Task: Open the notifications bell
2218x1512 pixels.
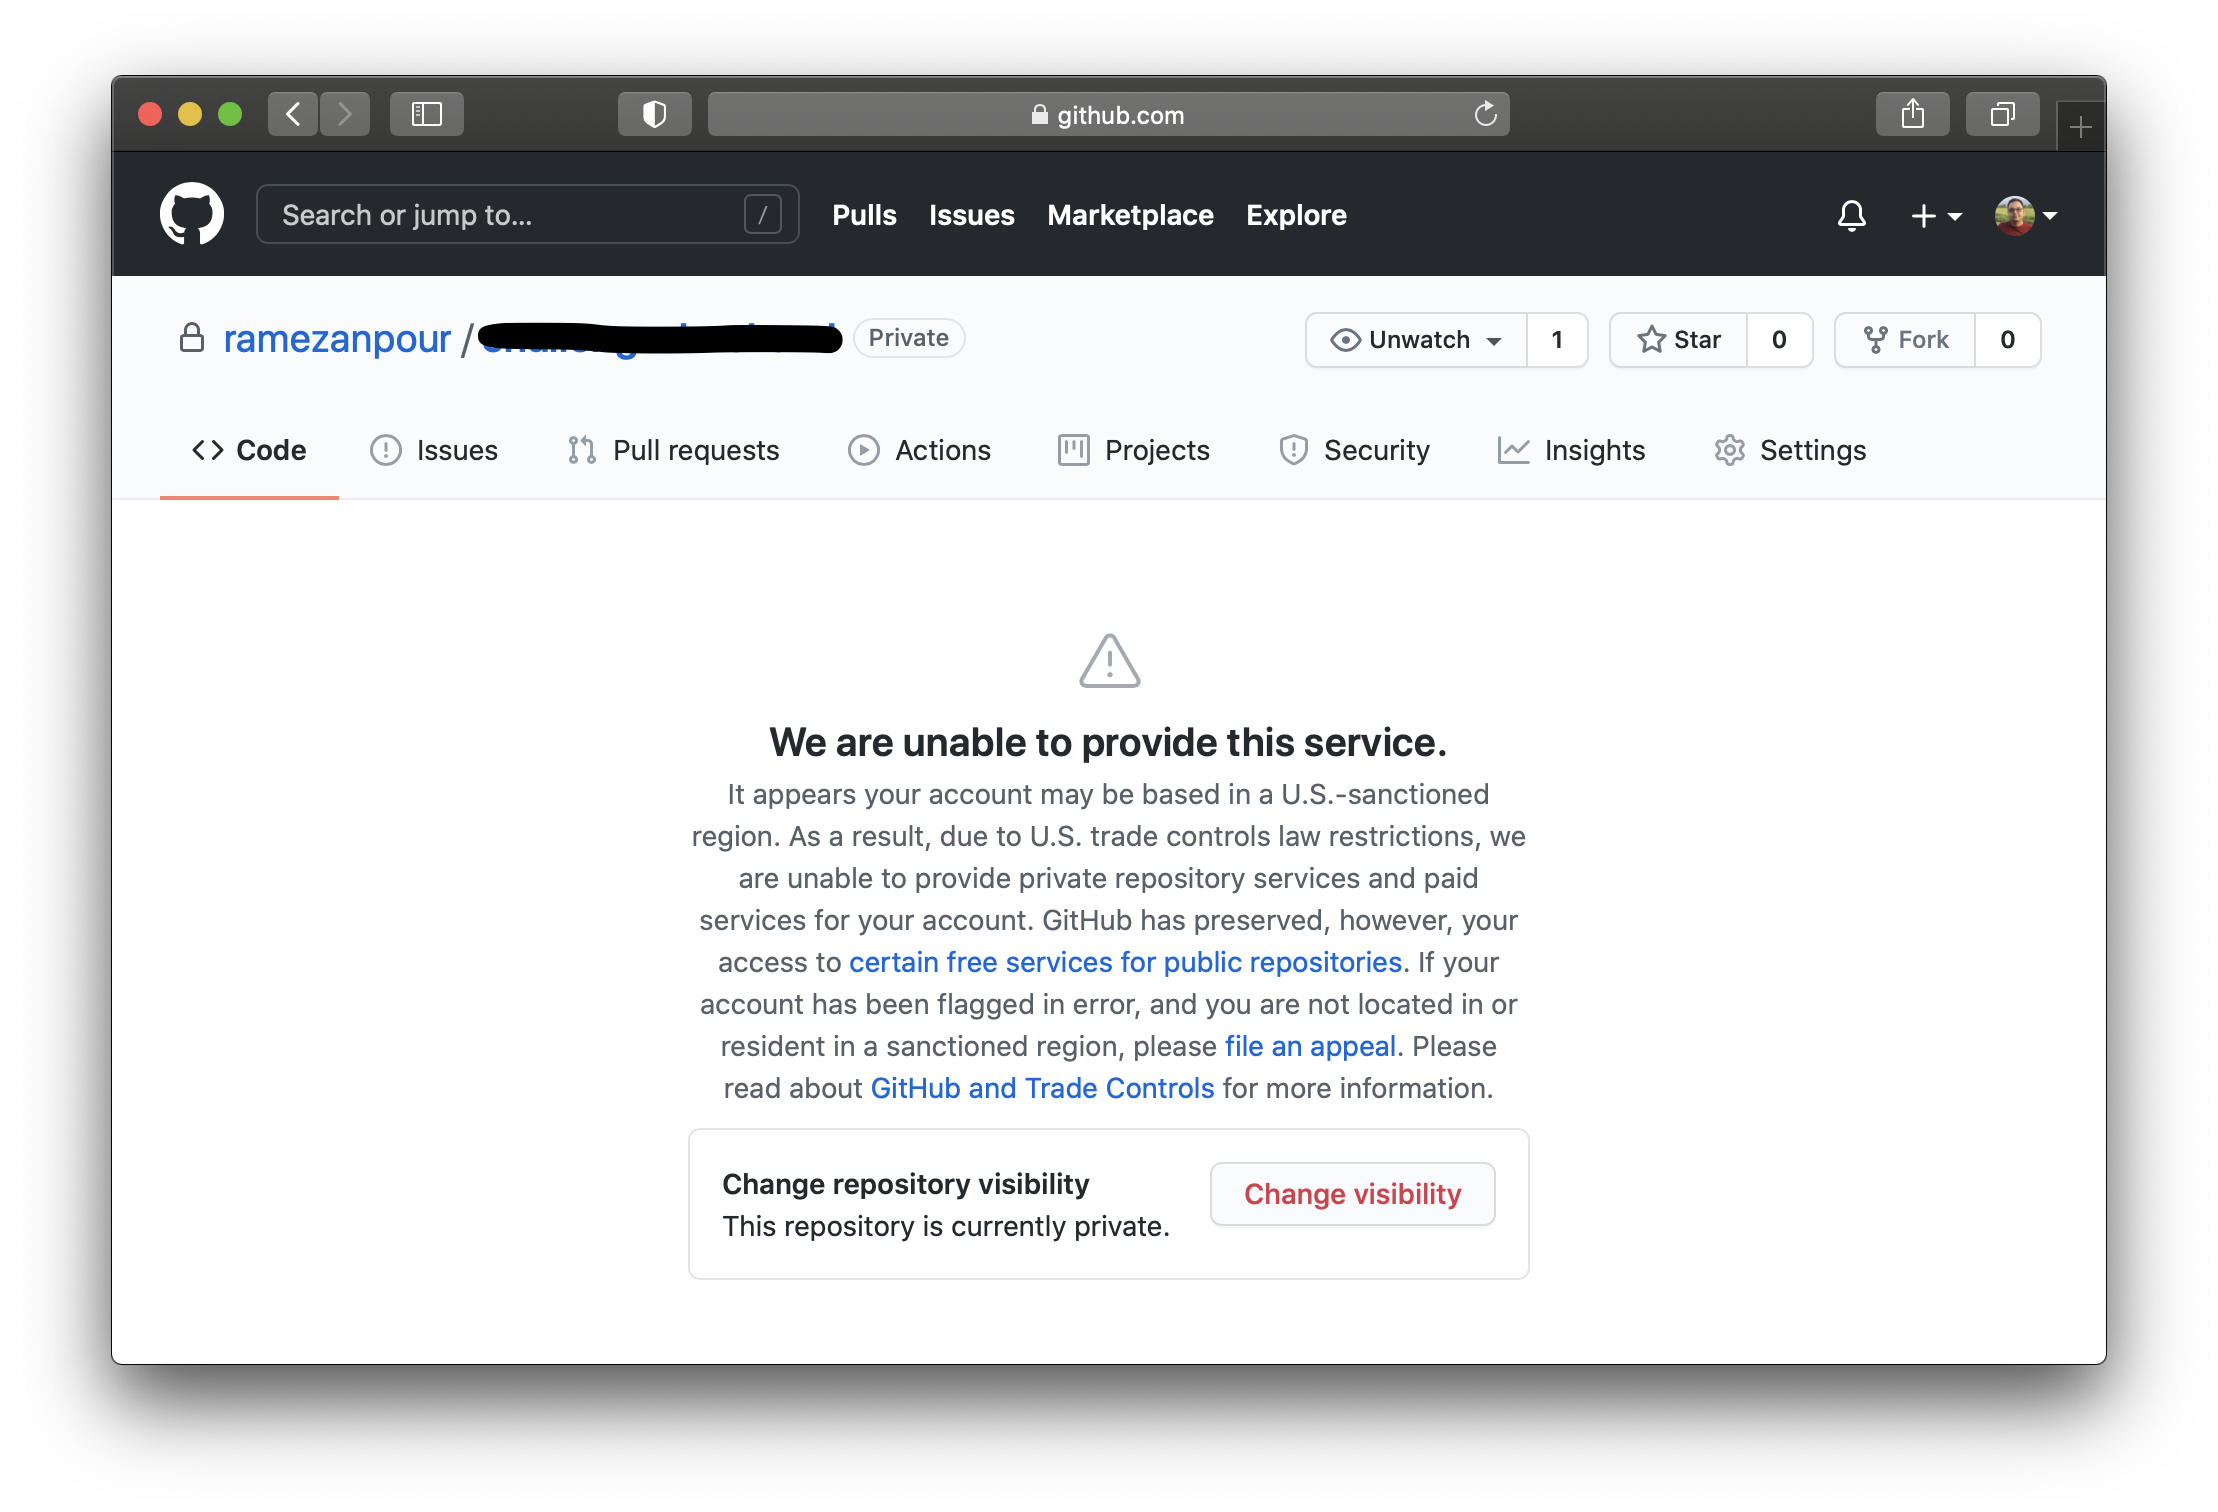Action: (1851, 215)
